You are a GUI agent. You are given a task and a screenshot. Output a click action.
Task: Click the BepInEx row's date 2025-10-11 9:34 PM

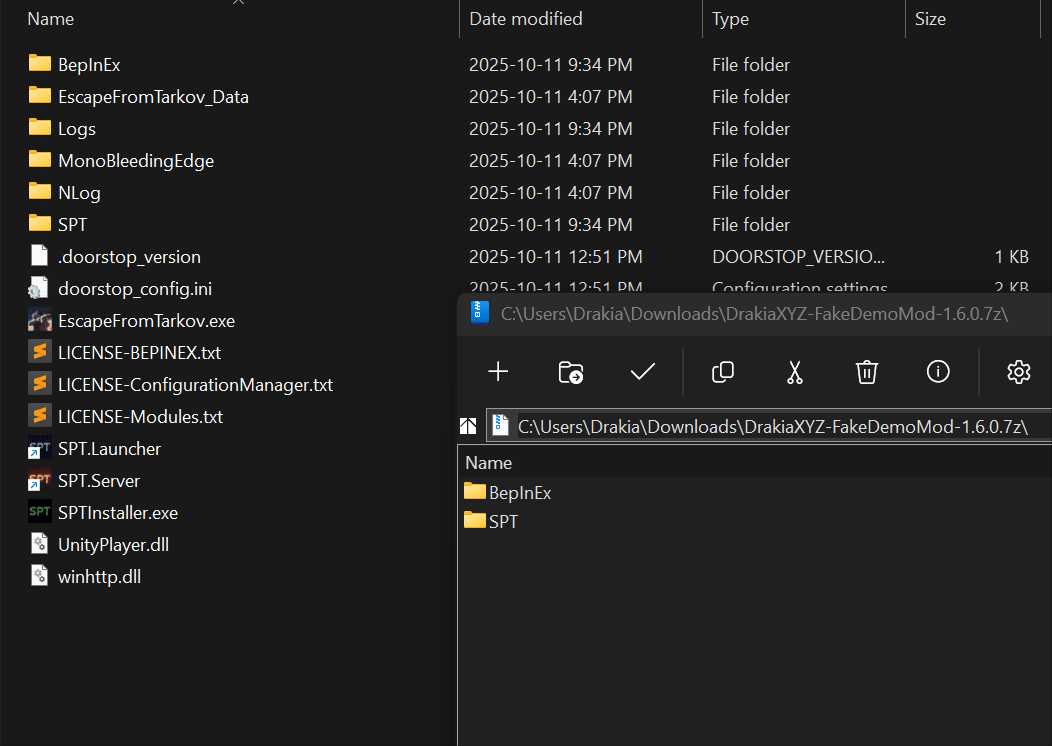551,64
